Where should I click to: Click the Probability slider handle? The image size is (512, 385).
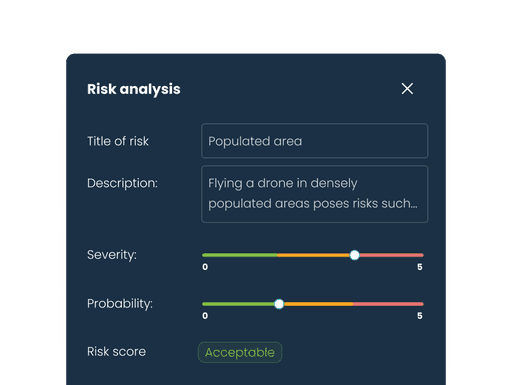pyautogui.click(x=279, y=304)
